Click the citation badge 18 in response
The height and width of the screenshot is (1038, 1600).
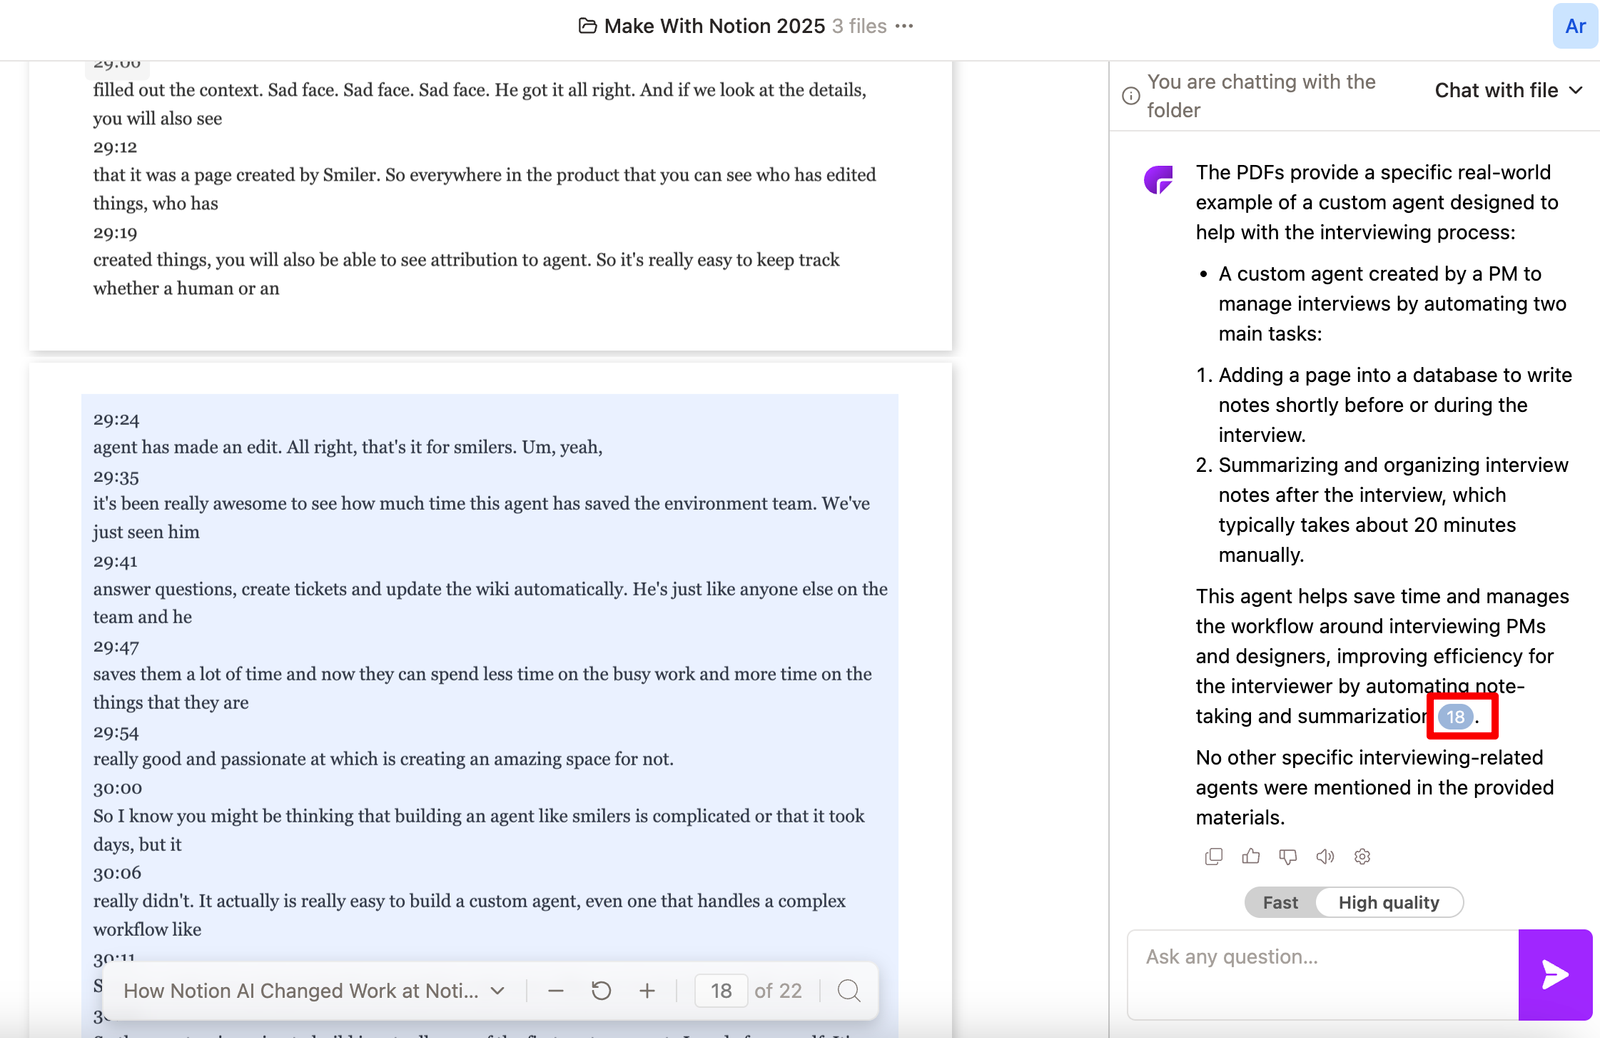click(x=1455, y=717)
